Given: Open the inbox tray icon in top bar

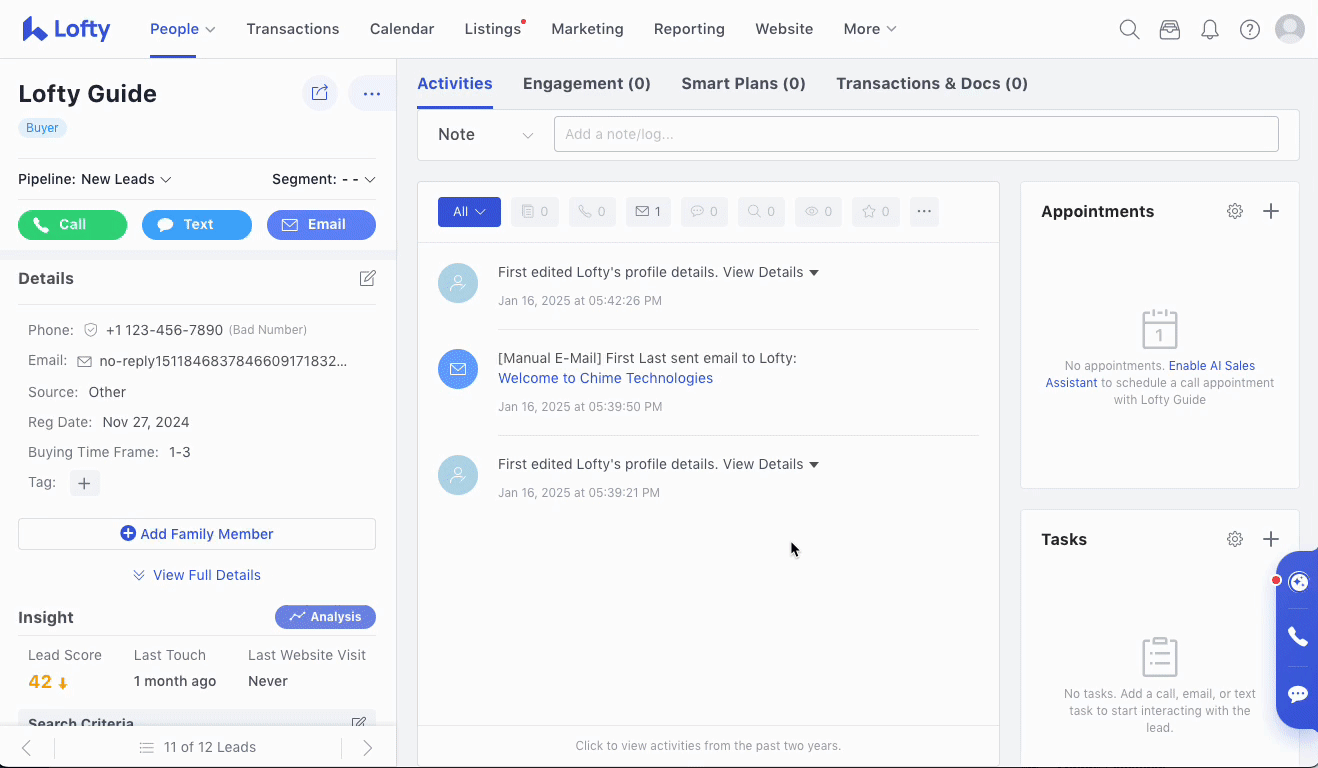Looking at the screenshot, I should (1169, 29).
